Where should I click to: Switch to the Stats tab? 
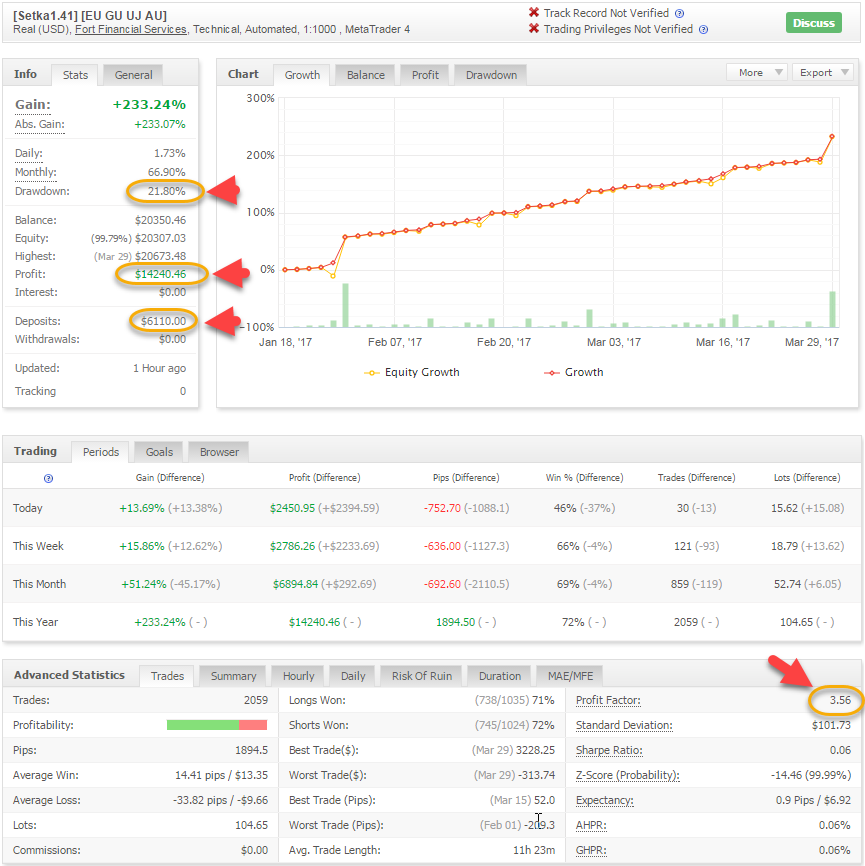click(75, 75)
